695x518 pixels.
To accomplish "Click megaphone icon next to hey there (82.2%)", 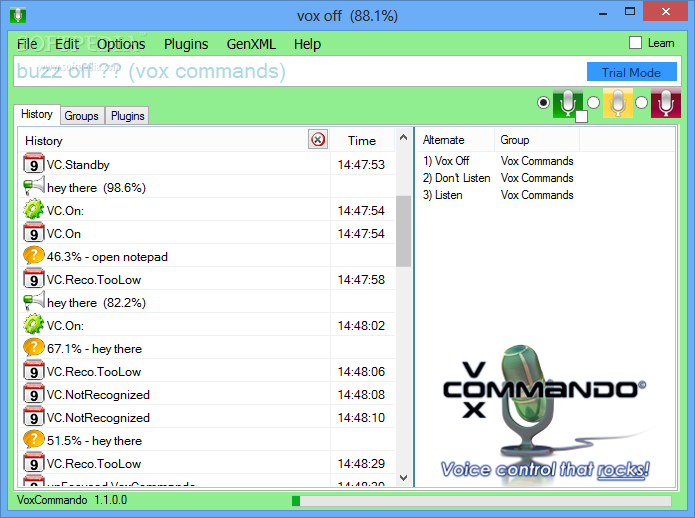I will click(x=34, y=301).
